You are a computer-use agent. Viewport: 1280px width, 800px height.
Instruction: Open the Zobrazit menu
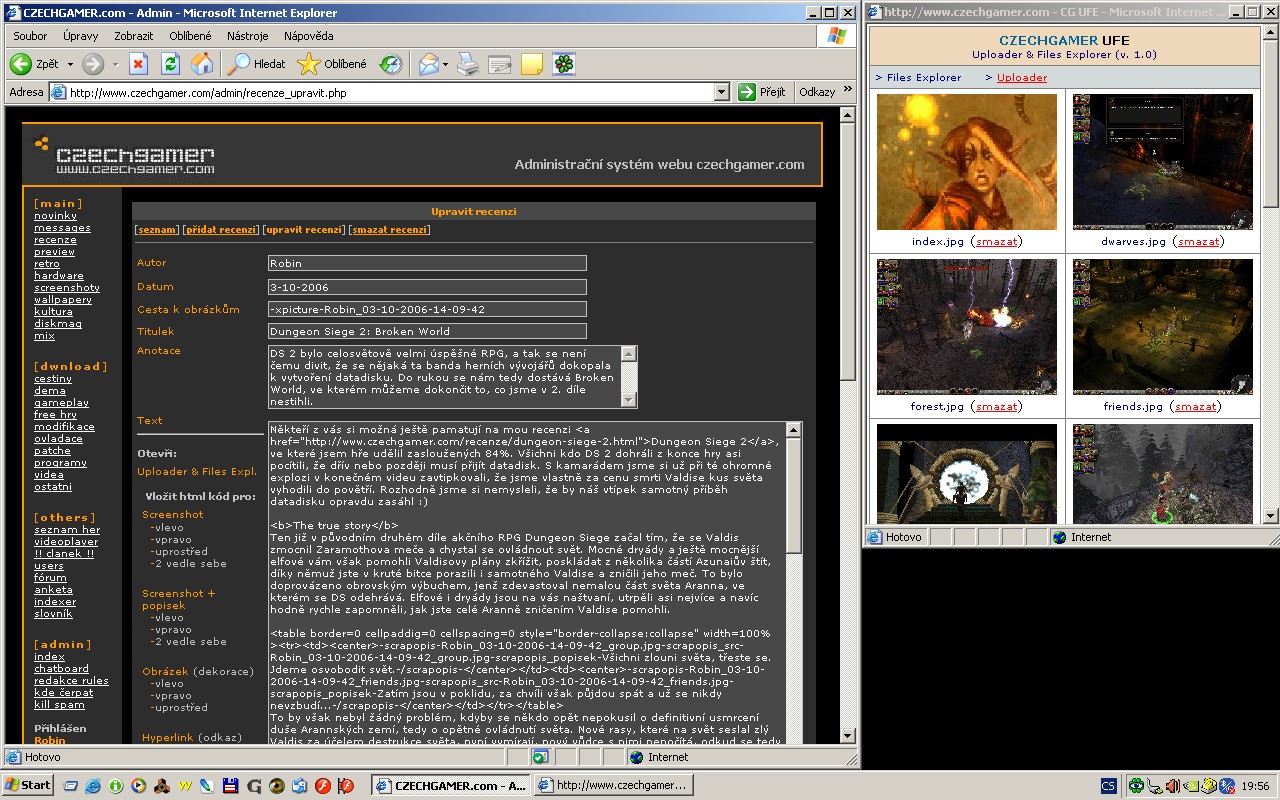134,36
